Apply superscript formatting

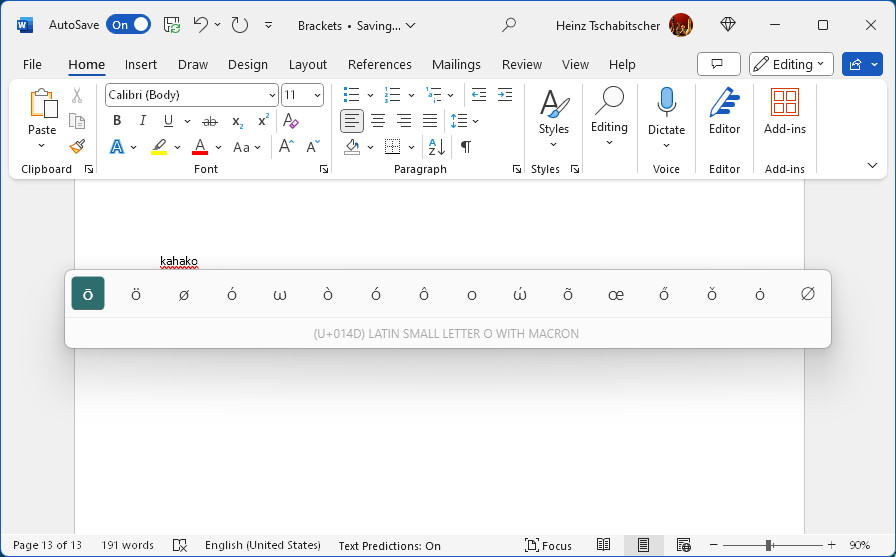pyautogui.click(x=263, y=121)
